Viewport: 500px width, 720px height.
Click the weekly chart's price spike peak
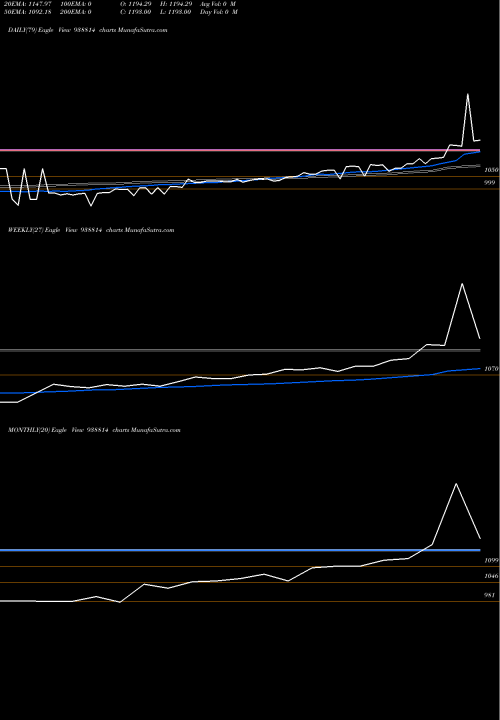[462, 284]
